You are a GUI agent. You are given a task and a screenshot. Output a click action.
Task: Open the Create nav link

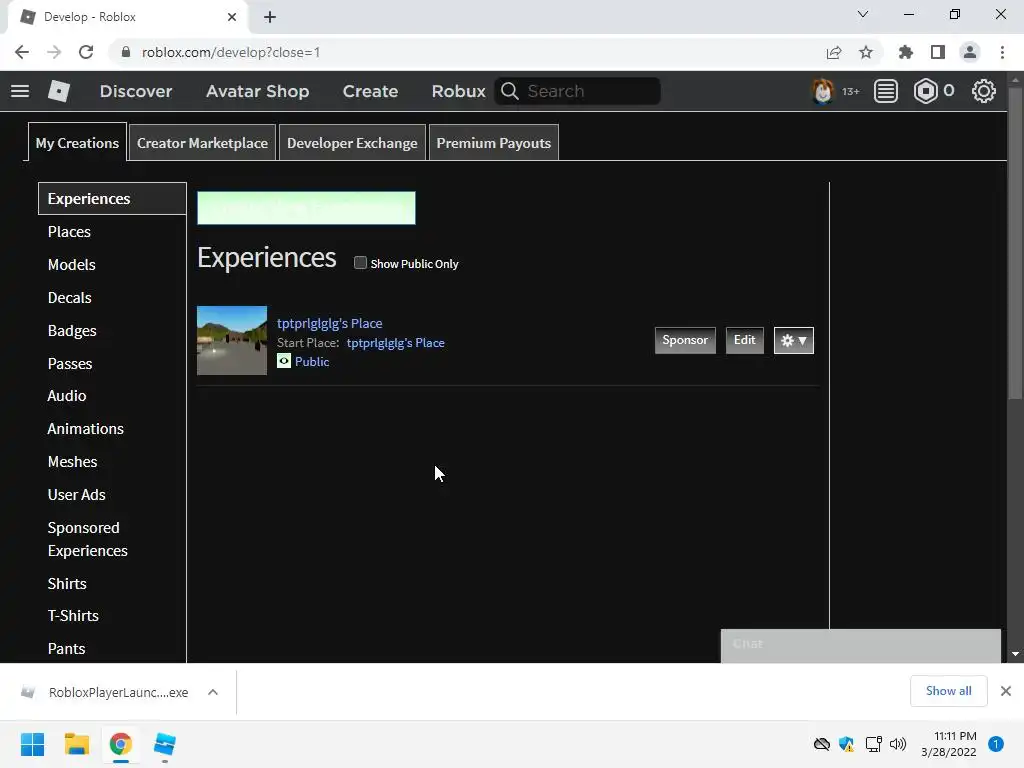coord(370,91)
